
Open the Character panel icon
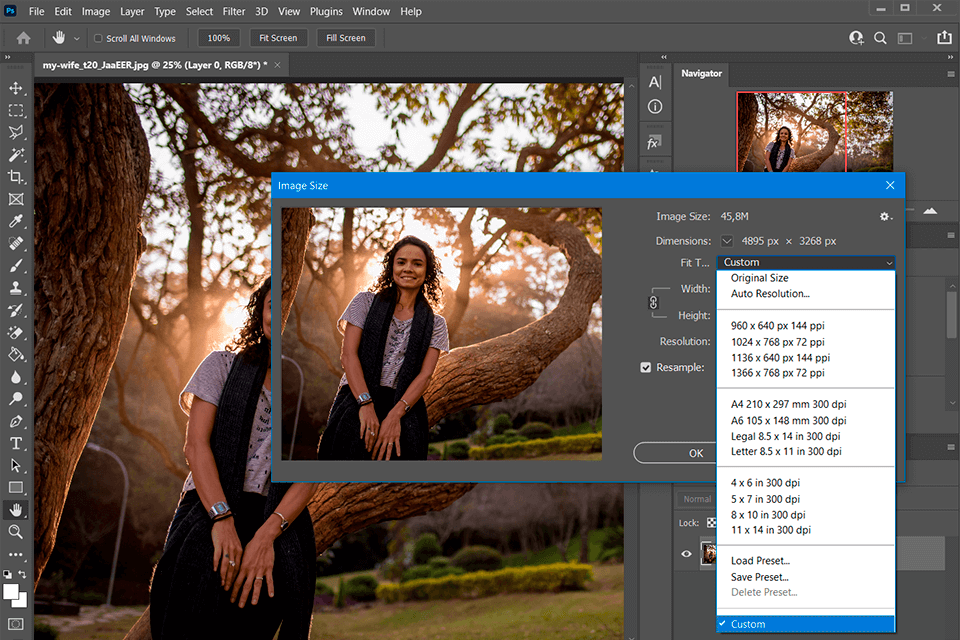pyautogui.click(x=654, y=82)
